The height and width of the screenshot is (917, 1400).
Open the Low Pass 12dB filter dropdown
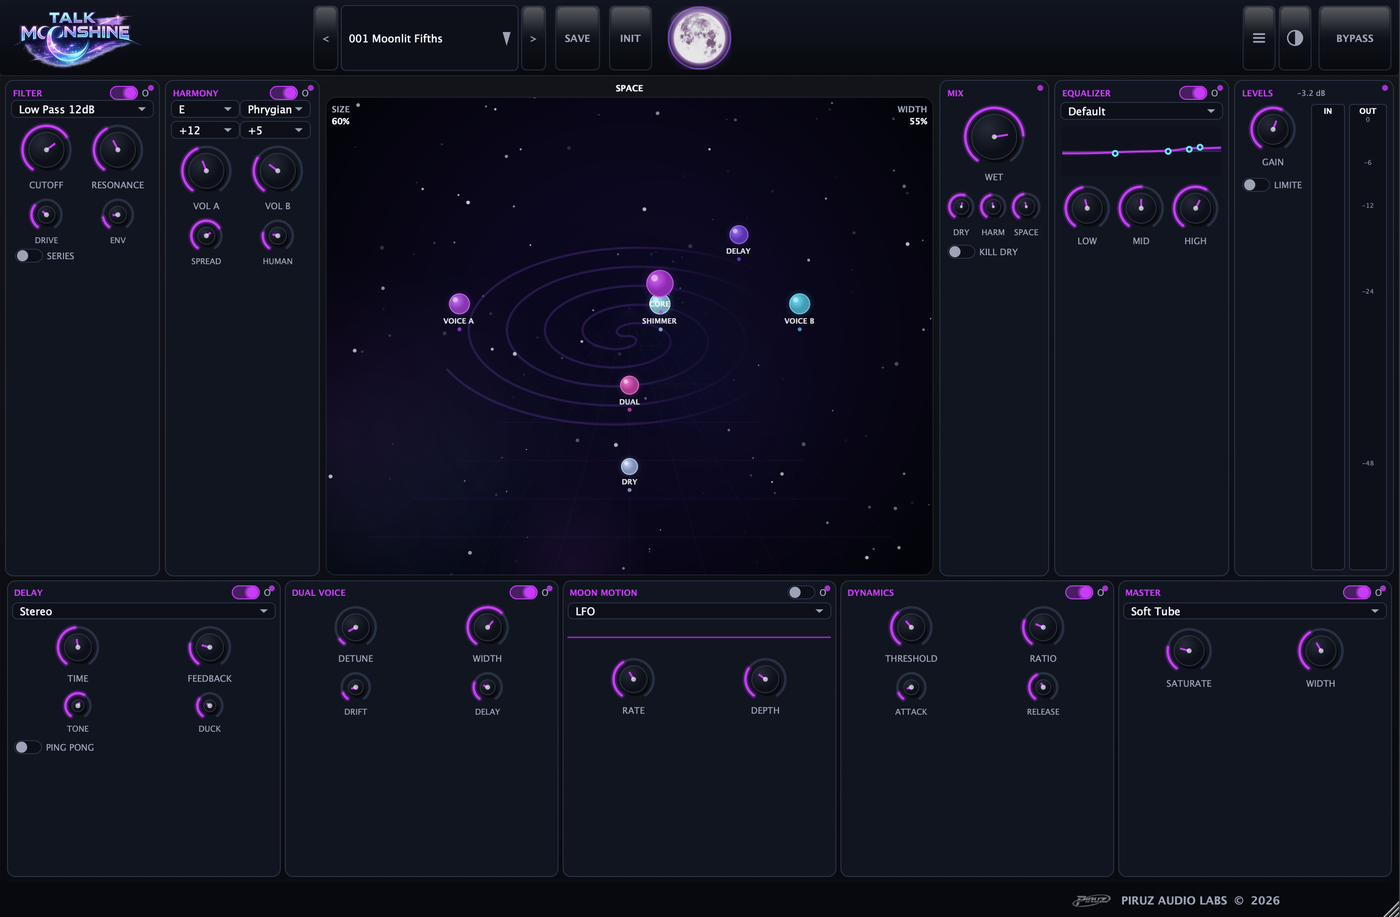[82, 109]
